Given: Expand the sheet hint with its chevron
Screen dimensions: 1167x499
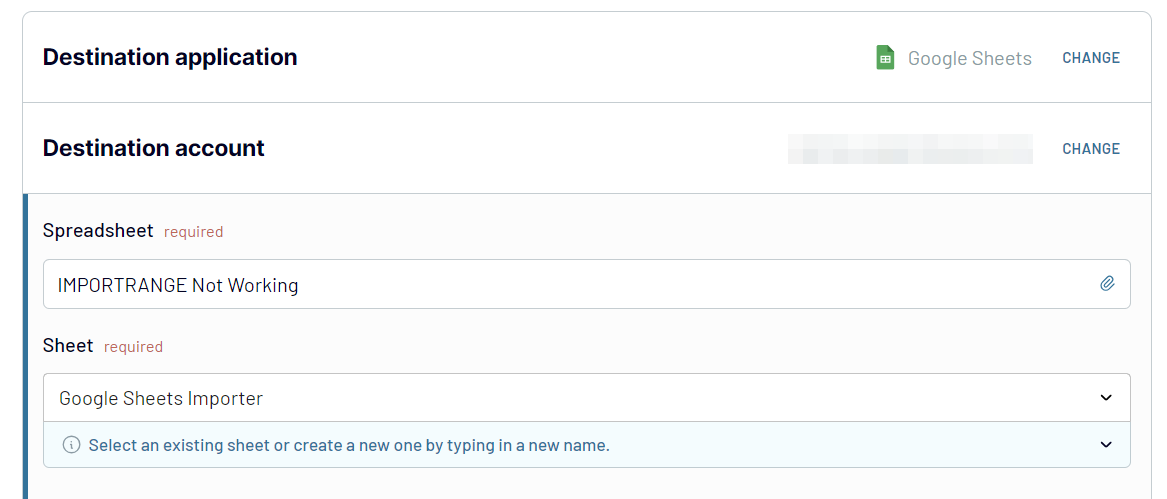Looking at the screenshot, I should [x=1106, y=445].
